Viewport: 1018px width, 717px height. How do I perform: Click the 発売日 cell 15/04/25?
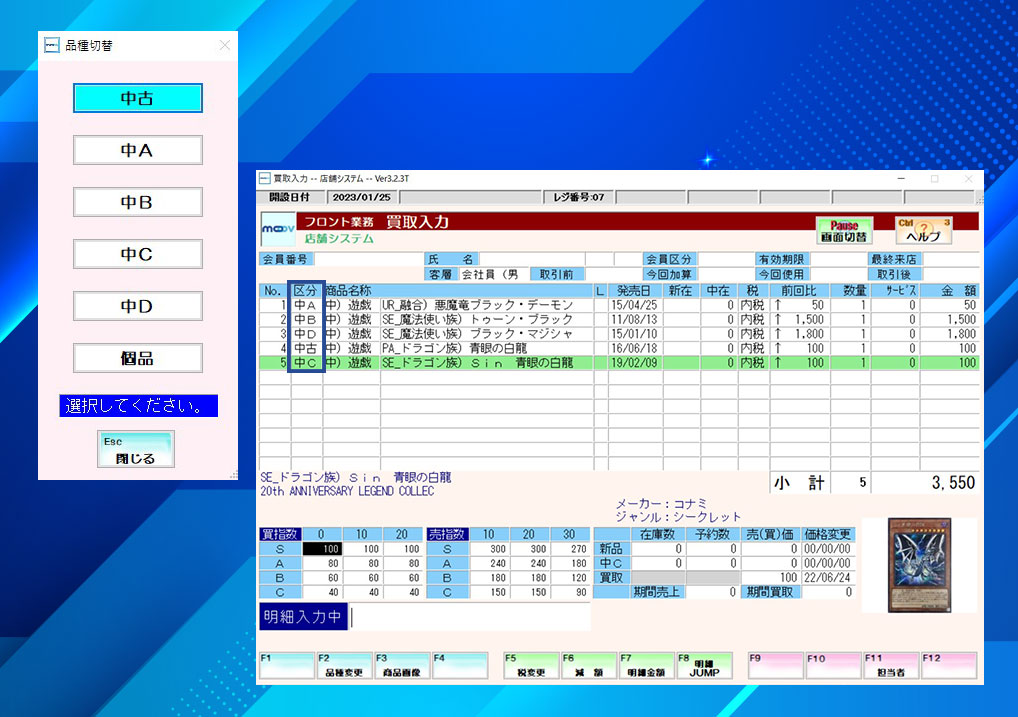pos(635,305)
